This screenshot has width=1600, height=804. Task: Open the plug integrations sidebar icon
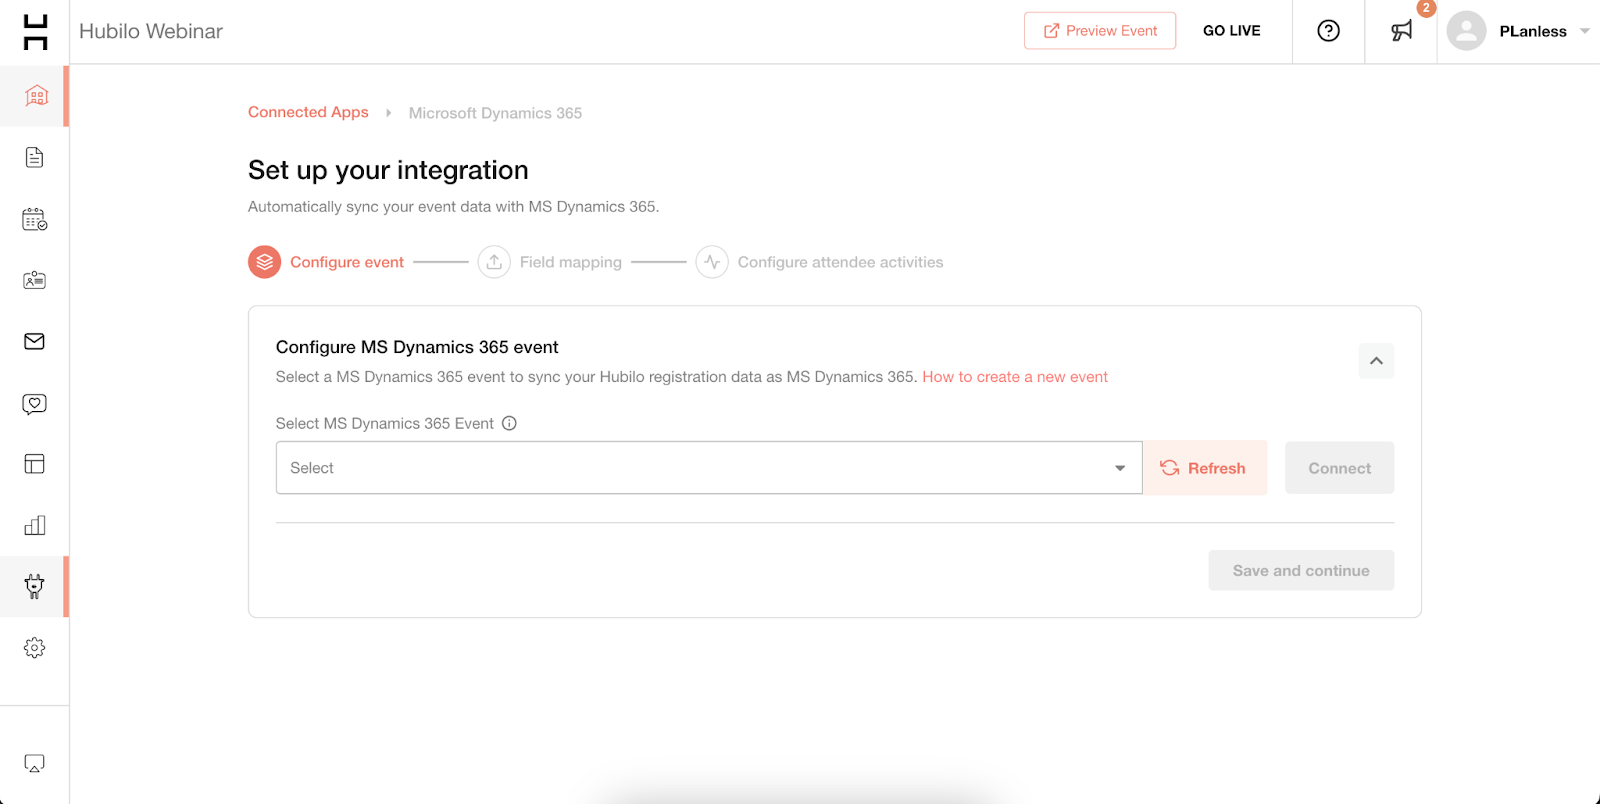point(34,586)
